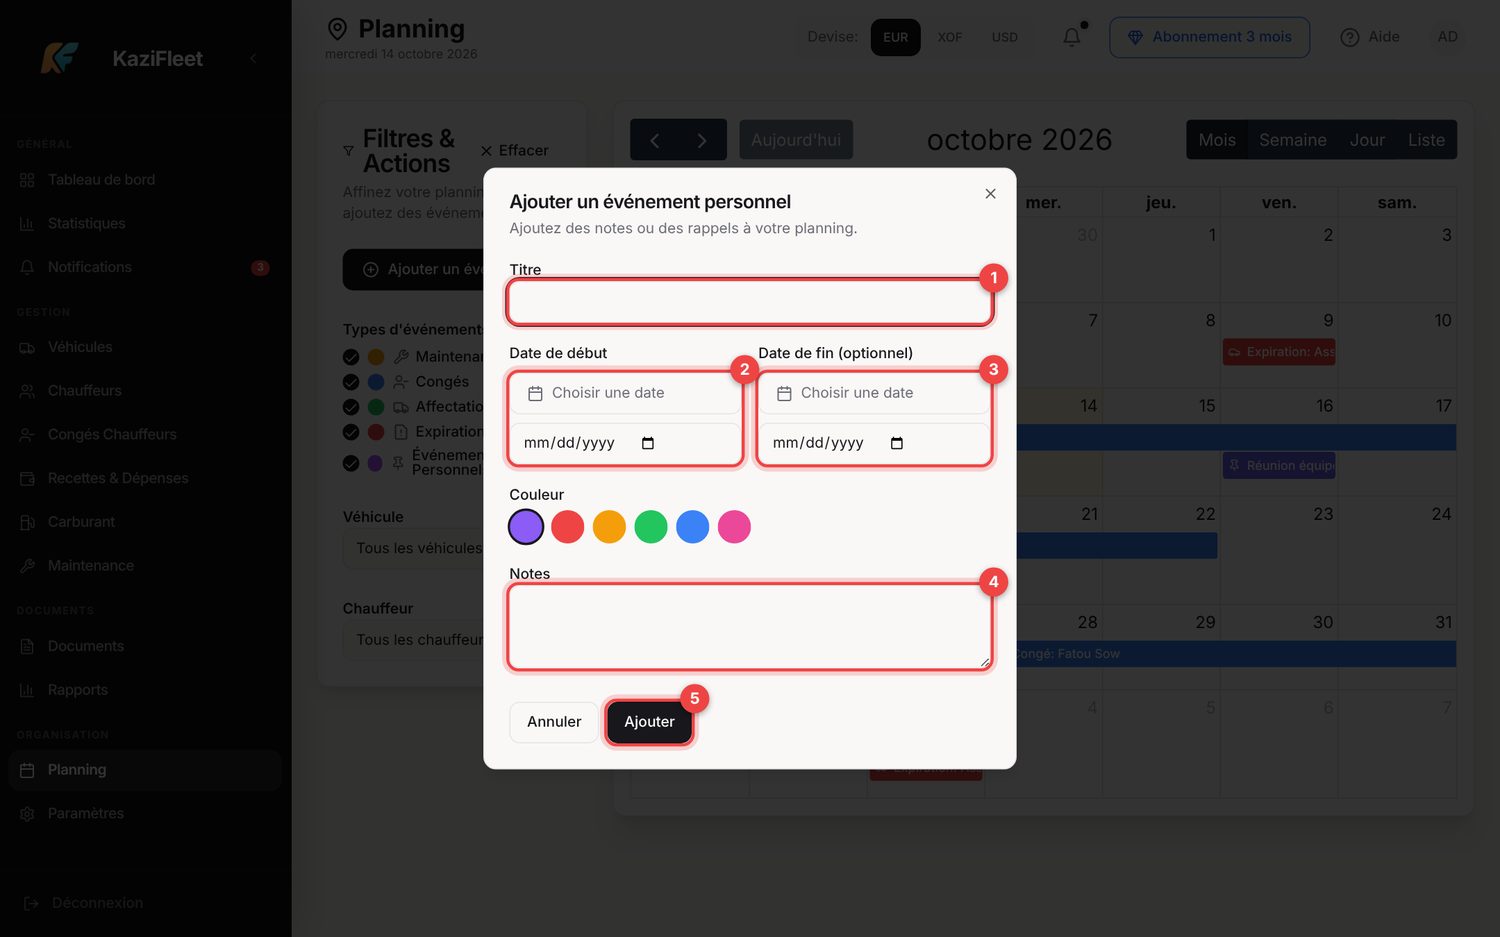Select the purple color swatch

[526, 527]
